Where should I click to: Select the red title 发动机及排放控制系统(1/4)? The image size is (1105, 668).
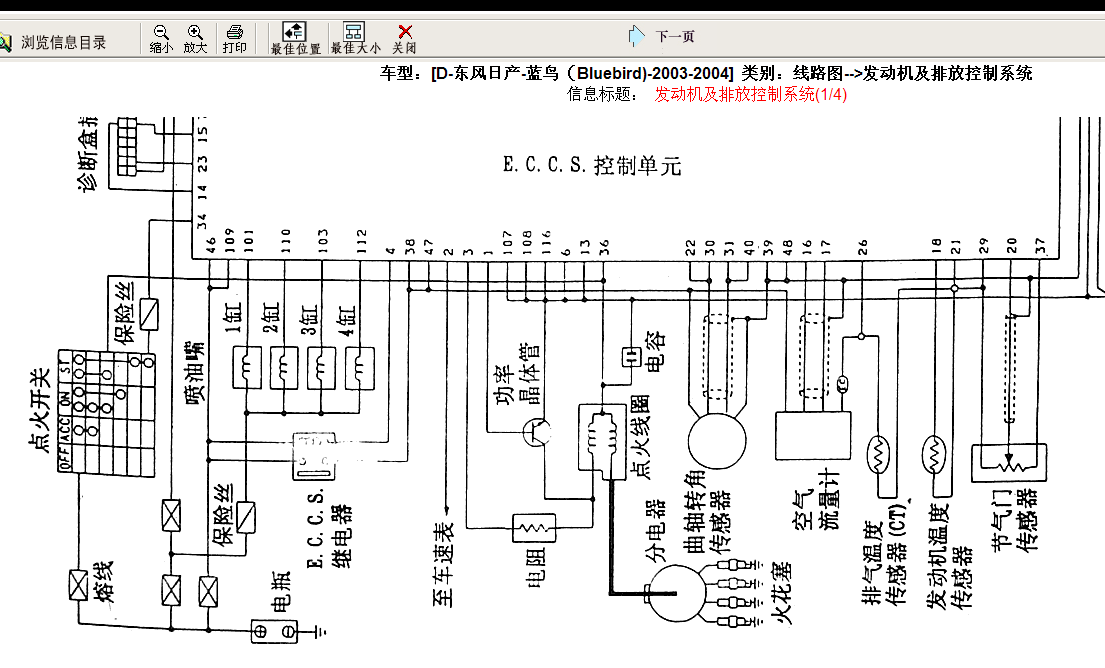(x=751, y=94)
